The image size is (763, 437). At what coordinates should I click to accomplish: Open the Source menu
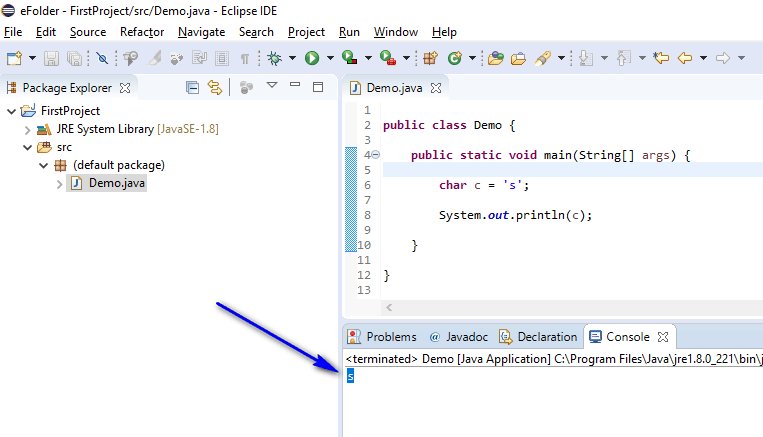88,32
